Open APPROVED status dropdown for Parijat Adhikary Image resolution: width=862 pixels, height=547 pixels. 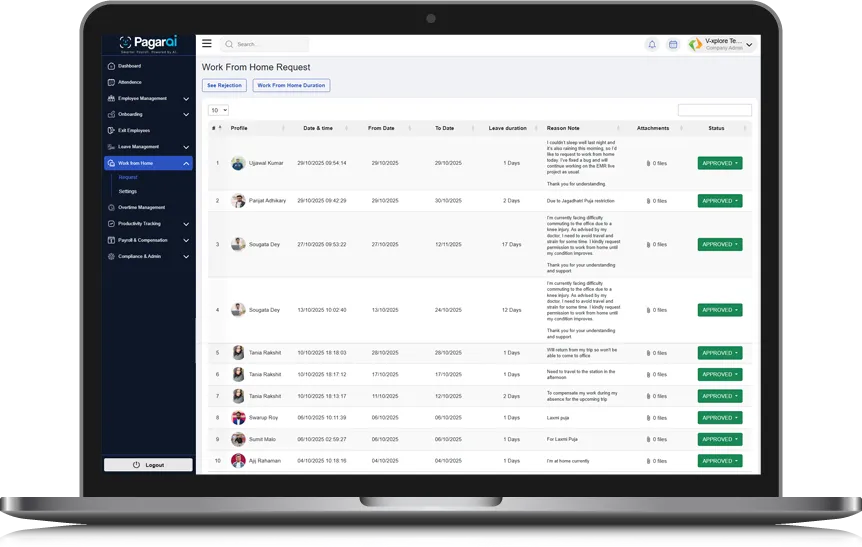coord(720,201)
